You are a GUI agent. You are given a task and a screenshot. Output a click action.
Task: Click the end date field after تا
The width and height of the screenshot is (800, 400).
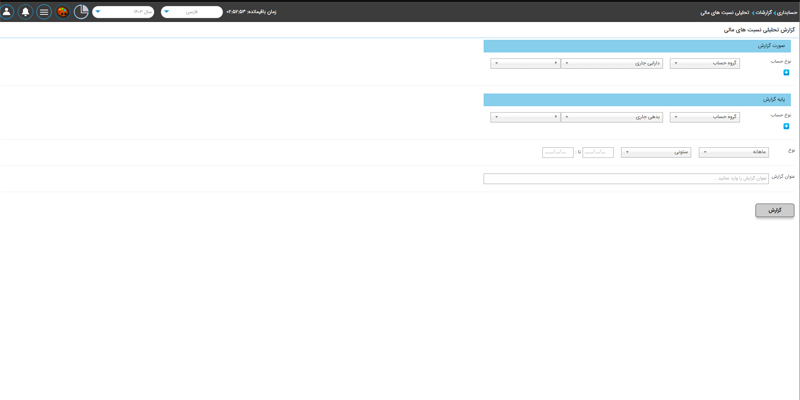tap(558, 153)
